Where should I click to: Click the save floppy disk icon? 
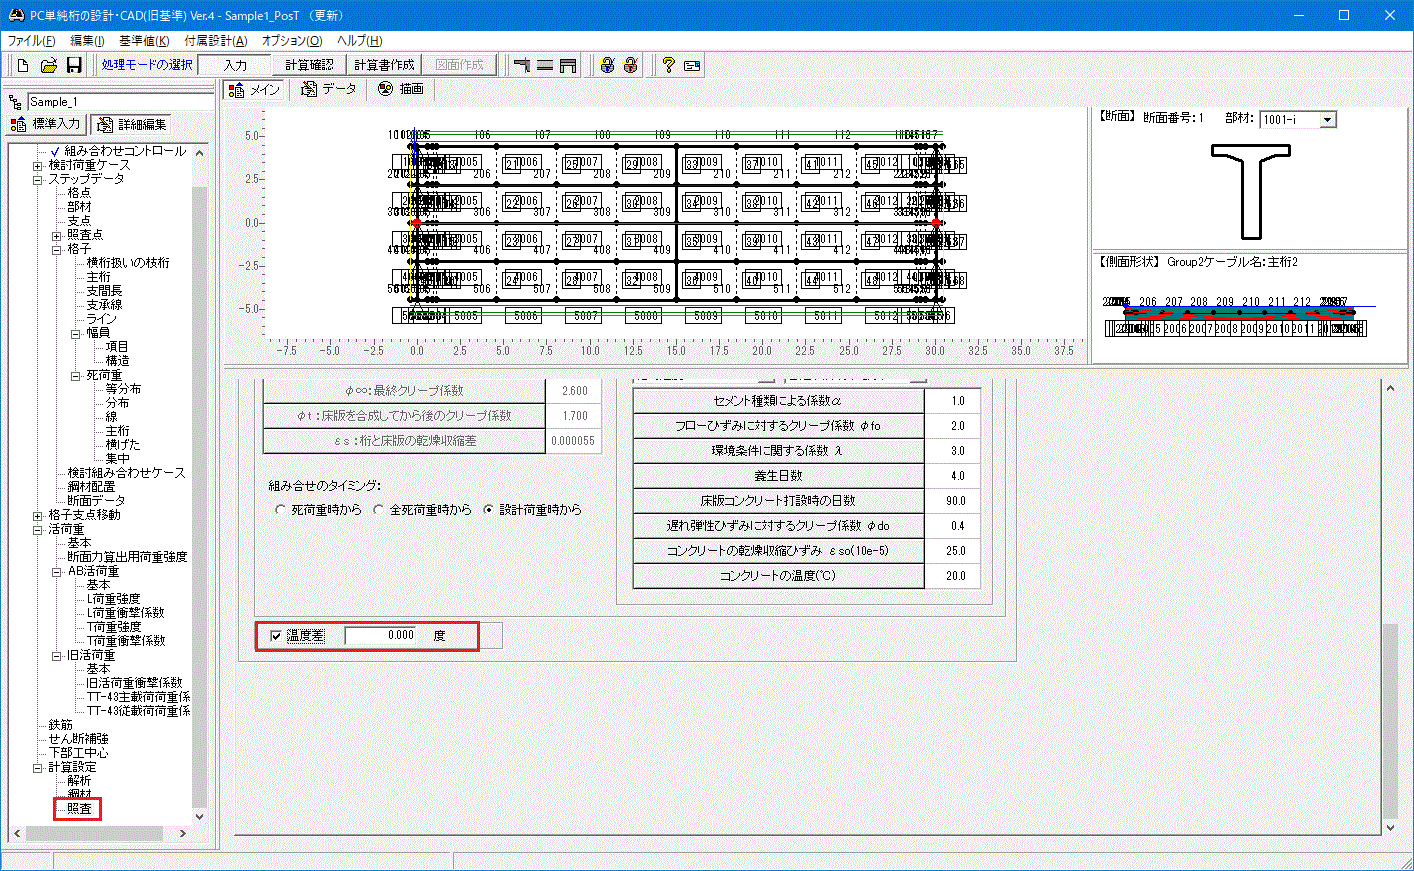74,65
